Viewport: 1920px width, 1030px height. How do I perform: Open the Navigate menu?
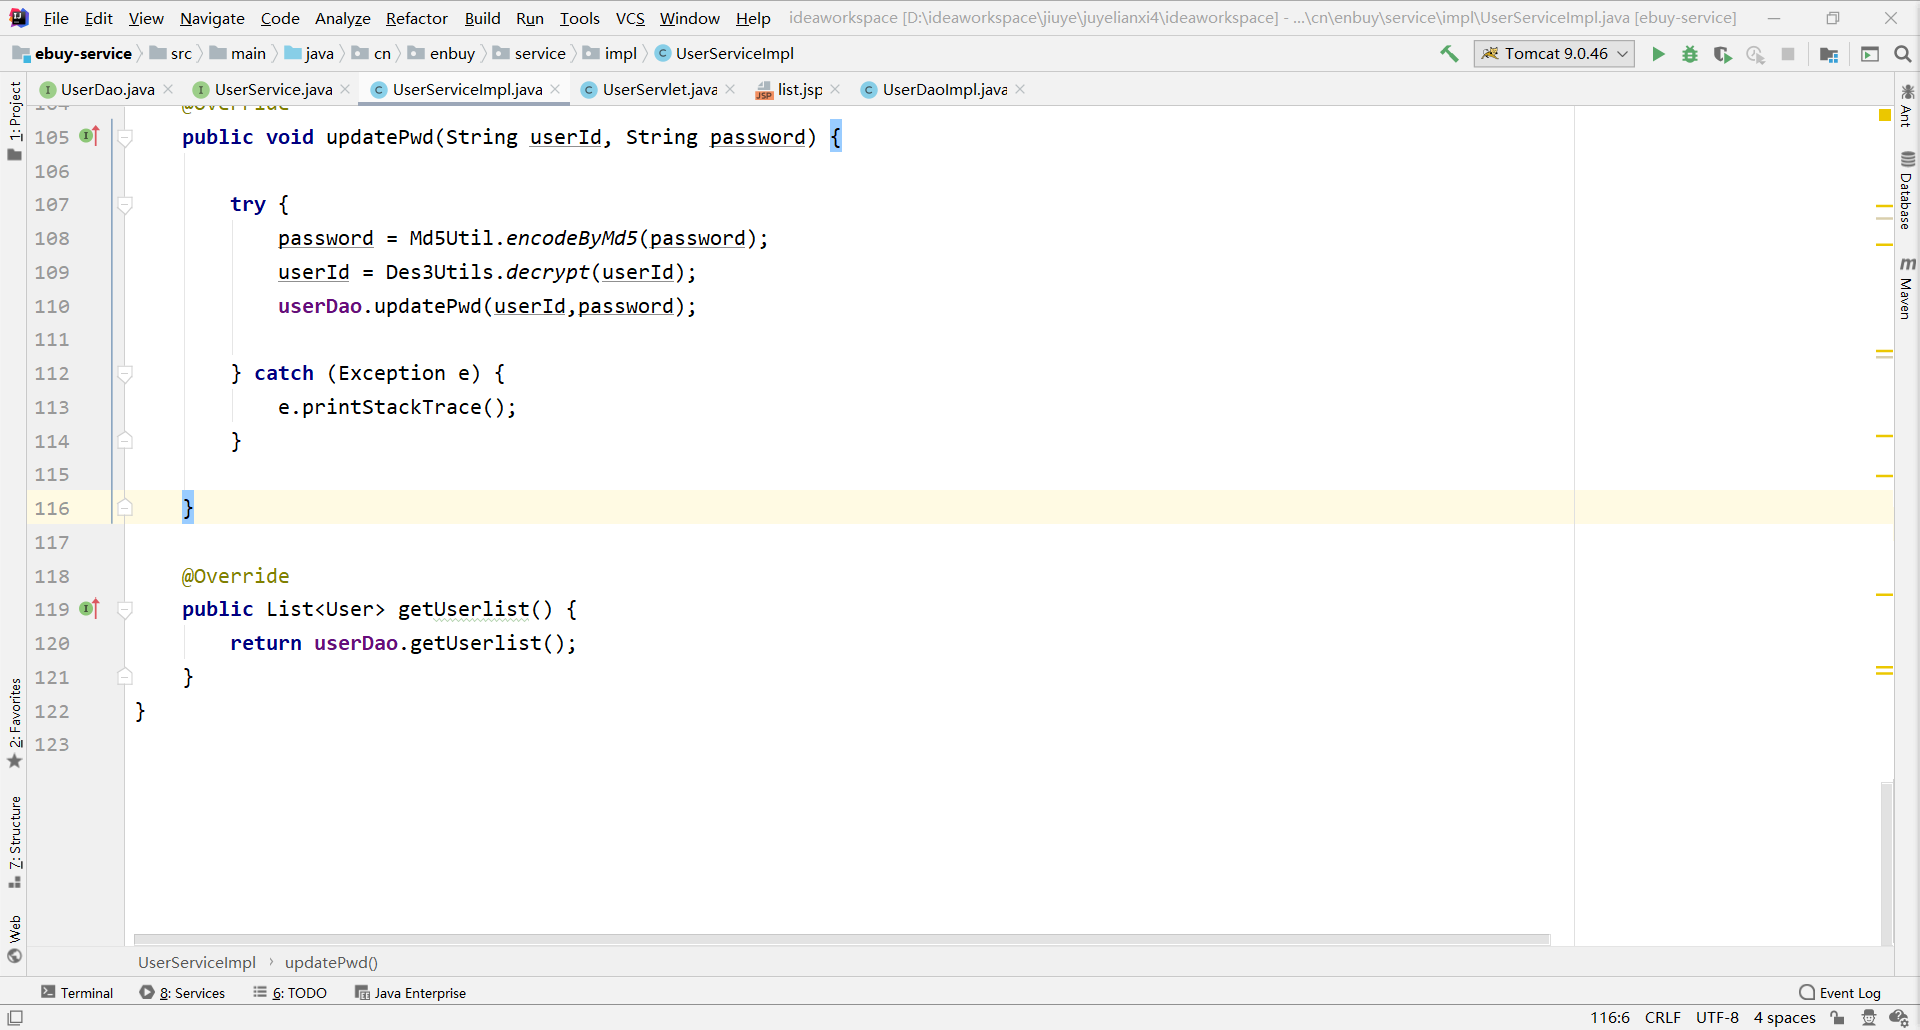pyautogui.click(x=212, y=18)
